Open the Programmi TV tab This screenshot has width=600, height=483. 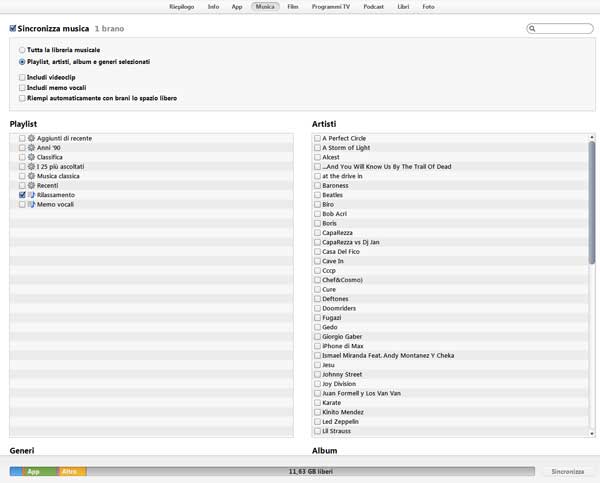point(331,7)
